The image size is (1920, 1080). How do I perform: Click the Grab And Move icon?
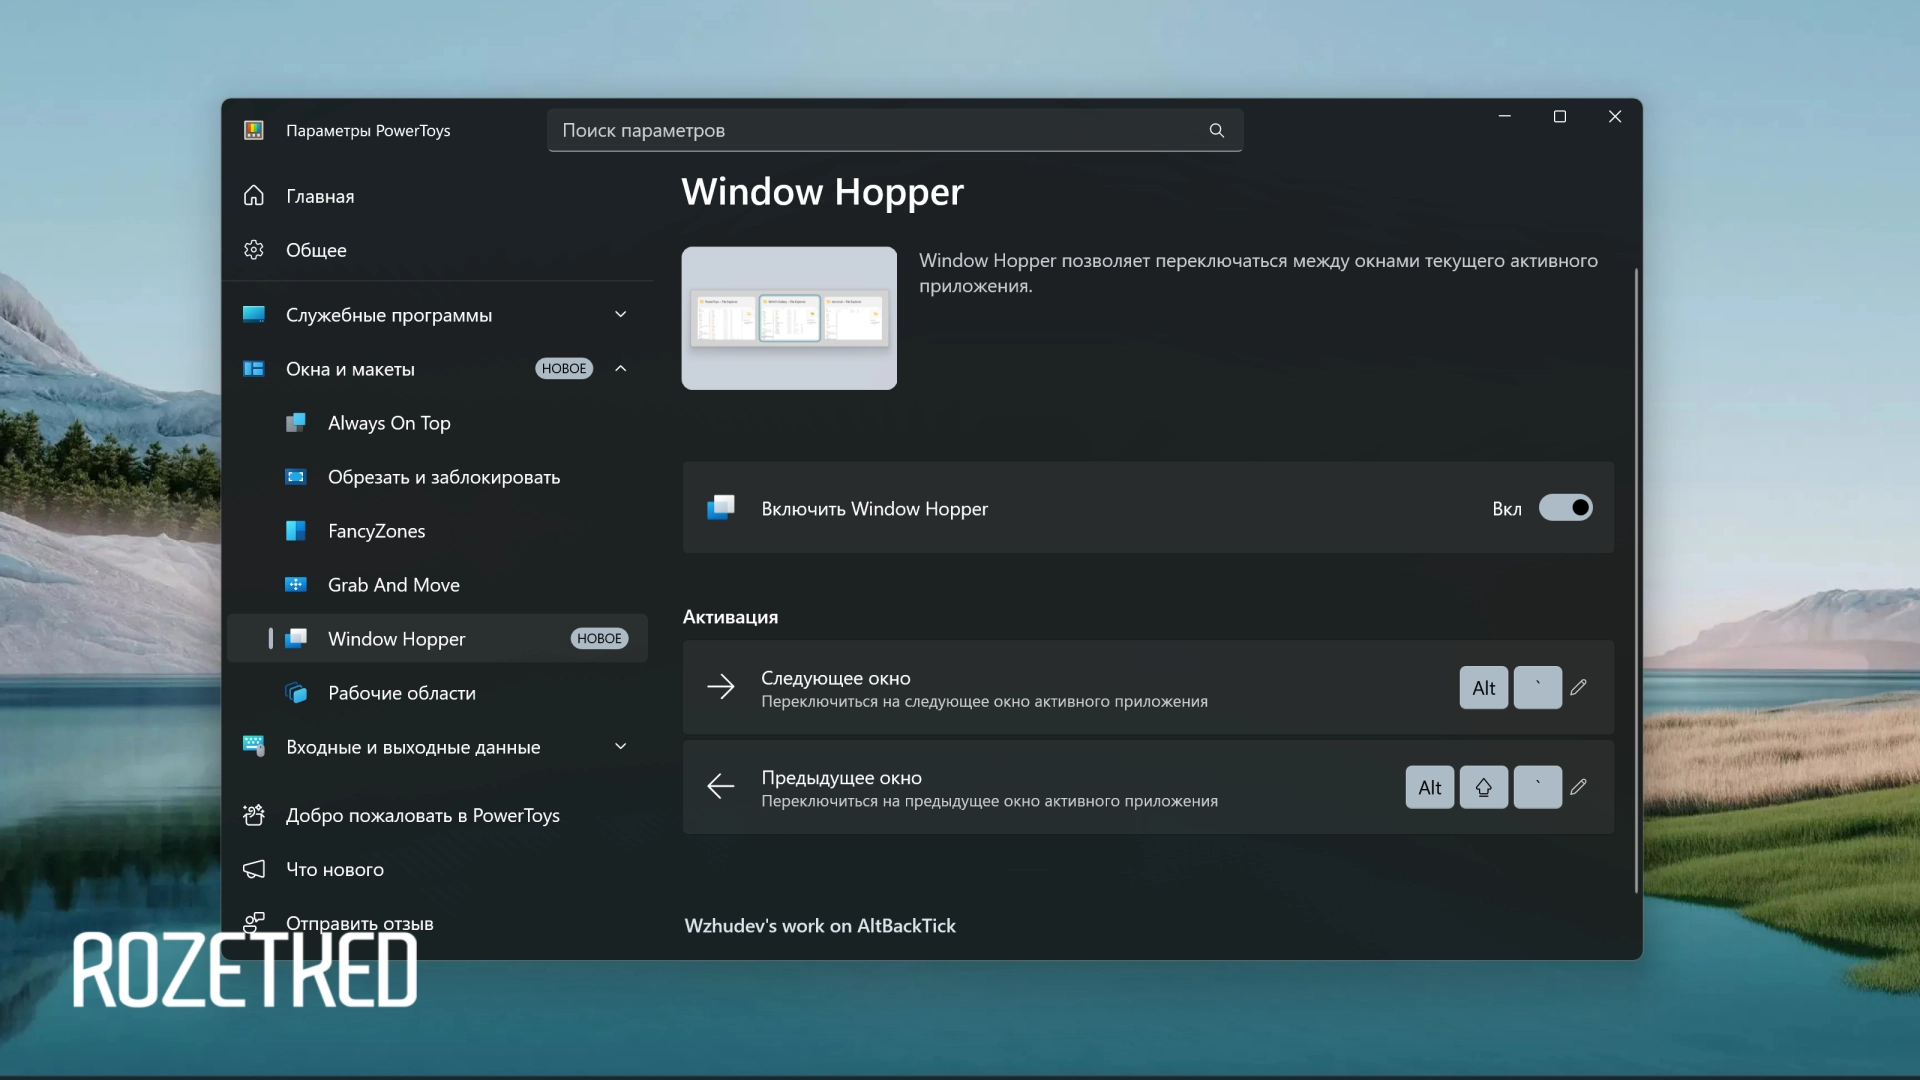pyautogui.click(x=296, y=584)
